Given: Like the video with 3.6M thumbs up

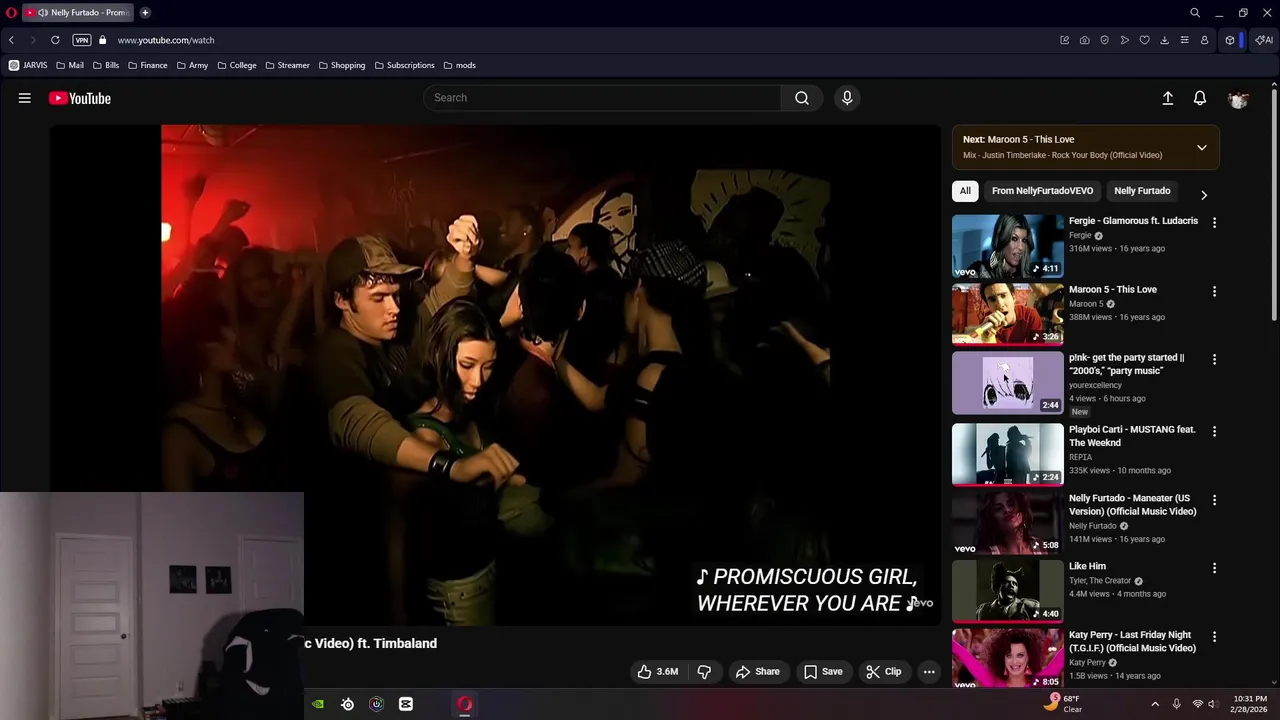Looking at the screenshot, I should (657, 672).
